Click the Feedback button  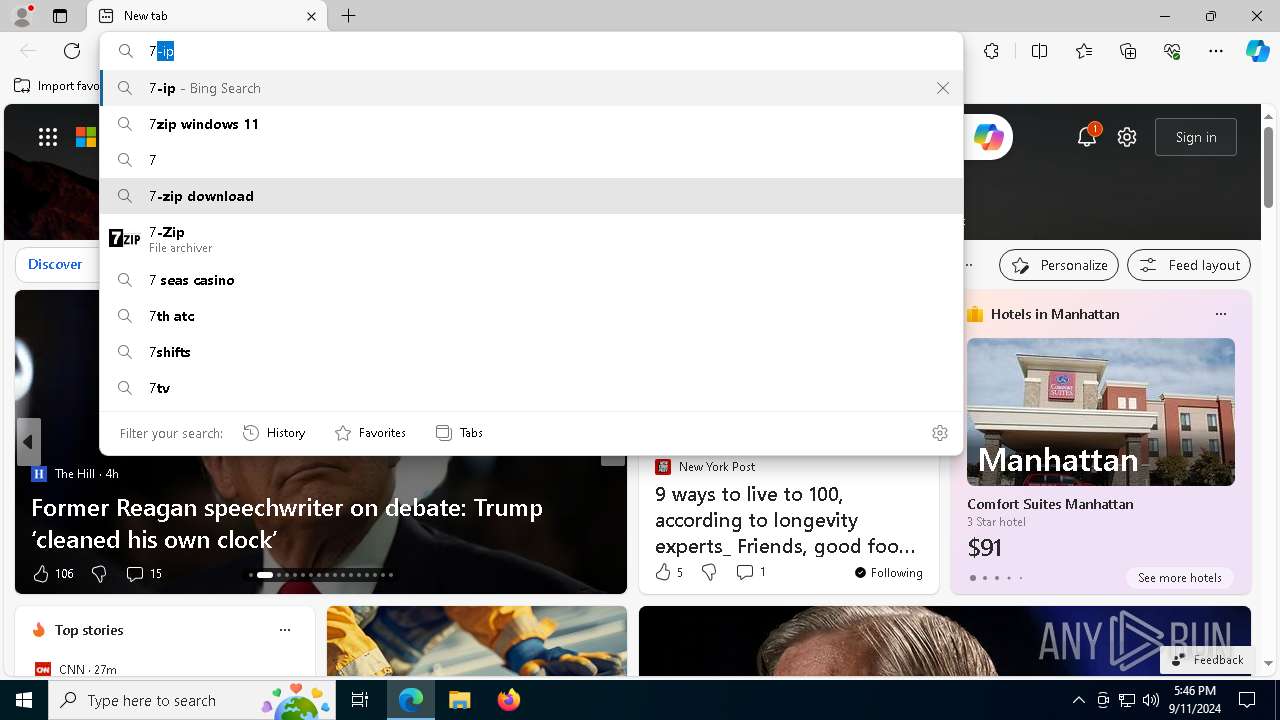(1207, 660)
